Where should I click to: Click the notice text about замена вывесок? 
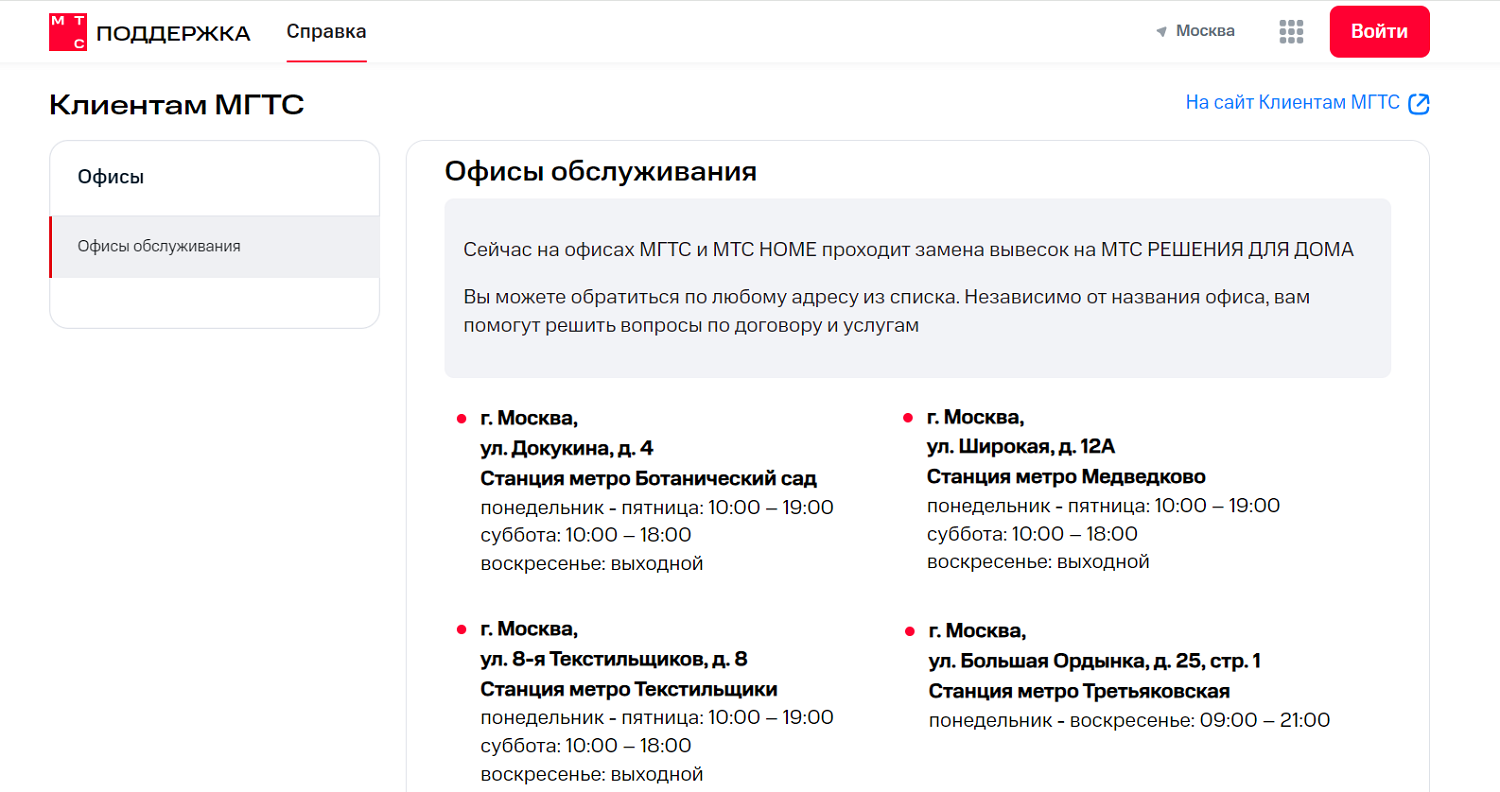[909, 250]
